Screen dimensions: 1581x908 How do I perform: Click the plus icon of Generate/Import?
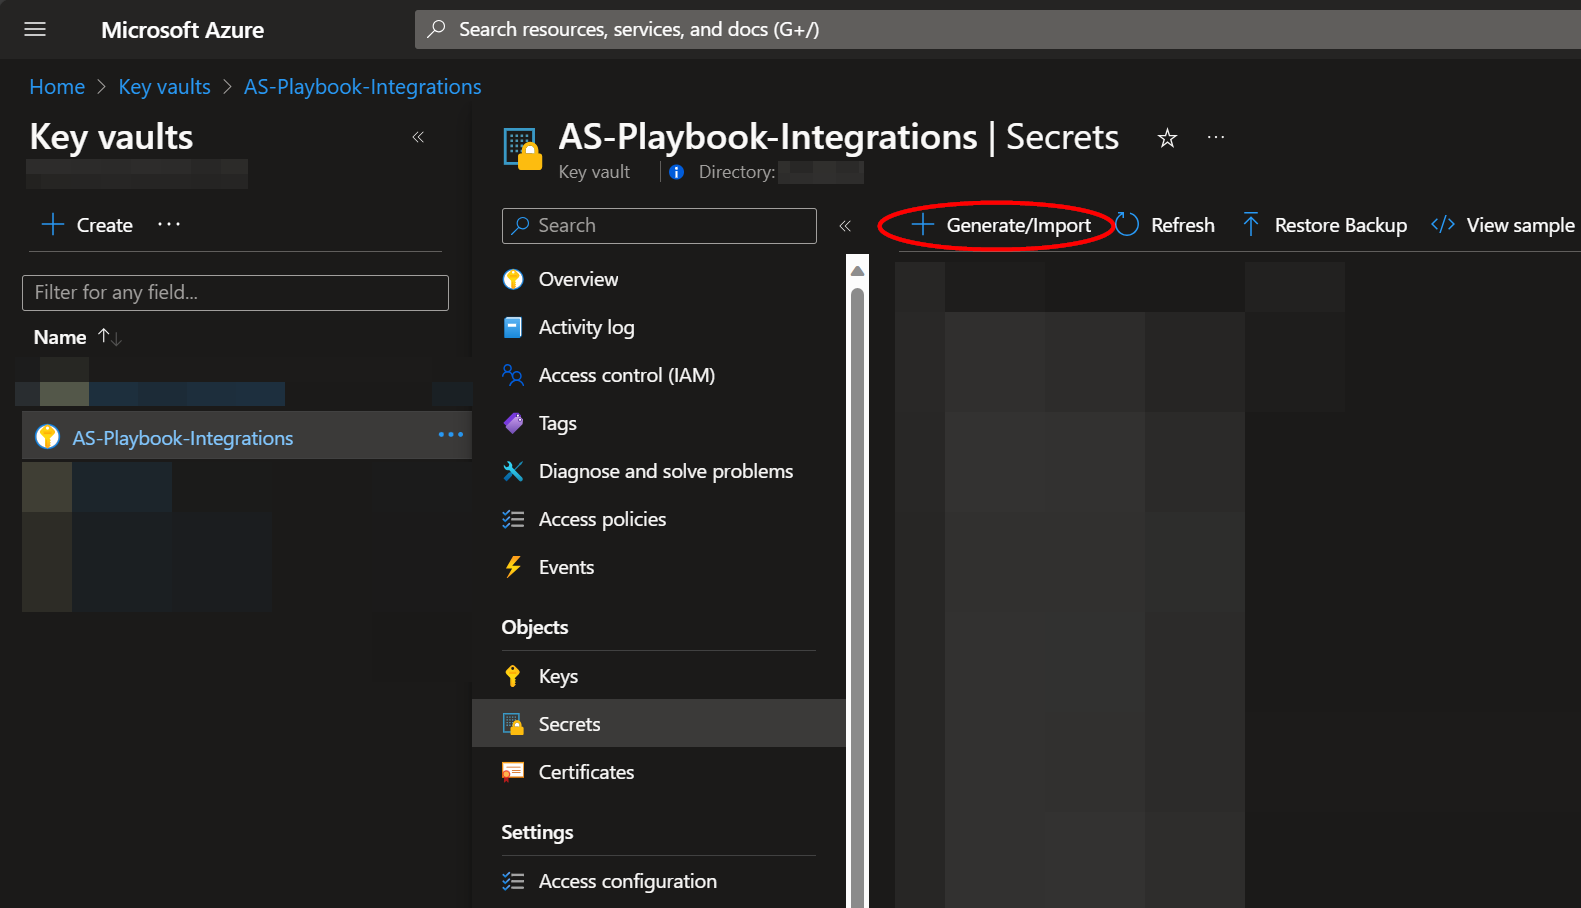pos(922,225)
